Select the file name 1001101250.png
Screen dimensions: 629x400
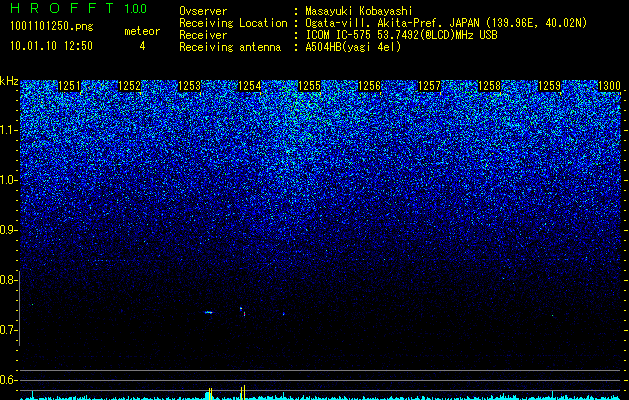52,26
